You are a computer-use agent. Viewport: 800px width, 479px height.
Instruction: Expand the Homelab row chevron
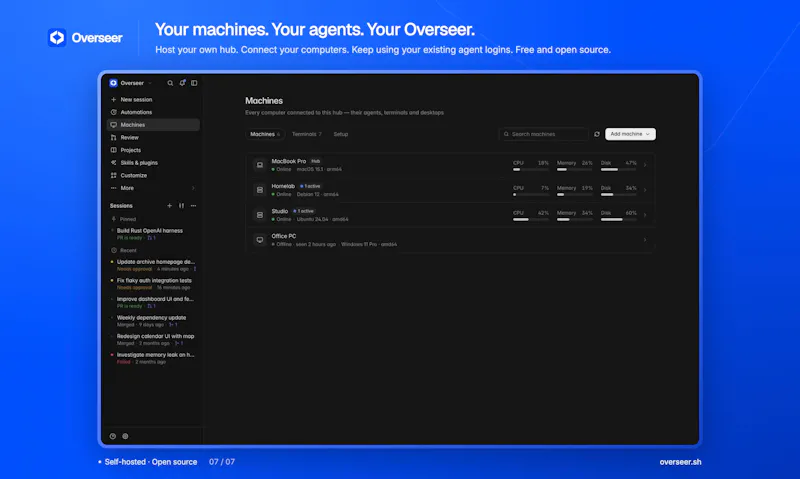pos(645,190)
